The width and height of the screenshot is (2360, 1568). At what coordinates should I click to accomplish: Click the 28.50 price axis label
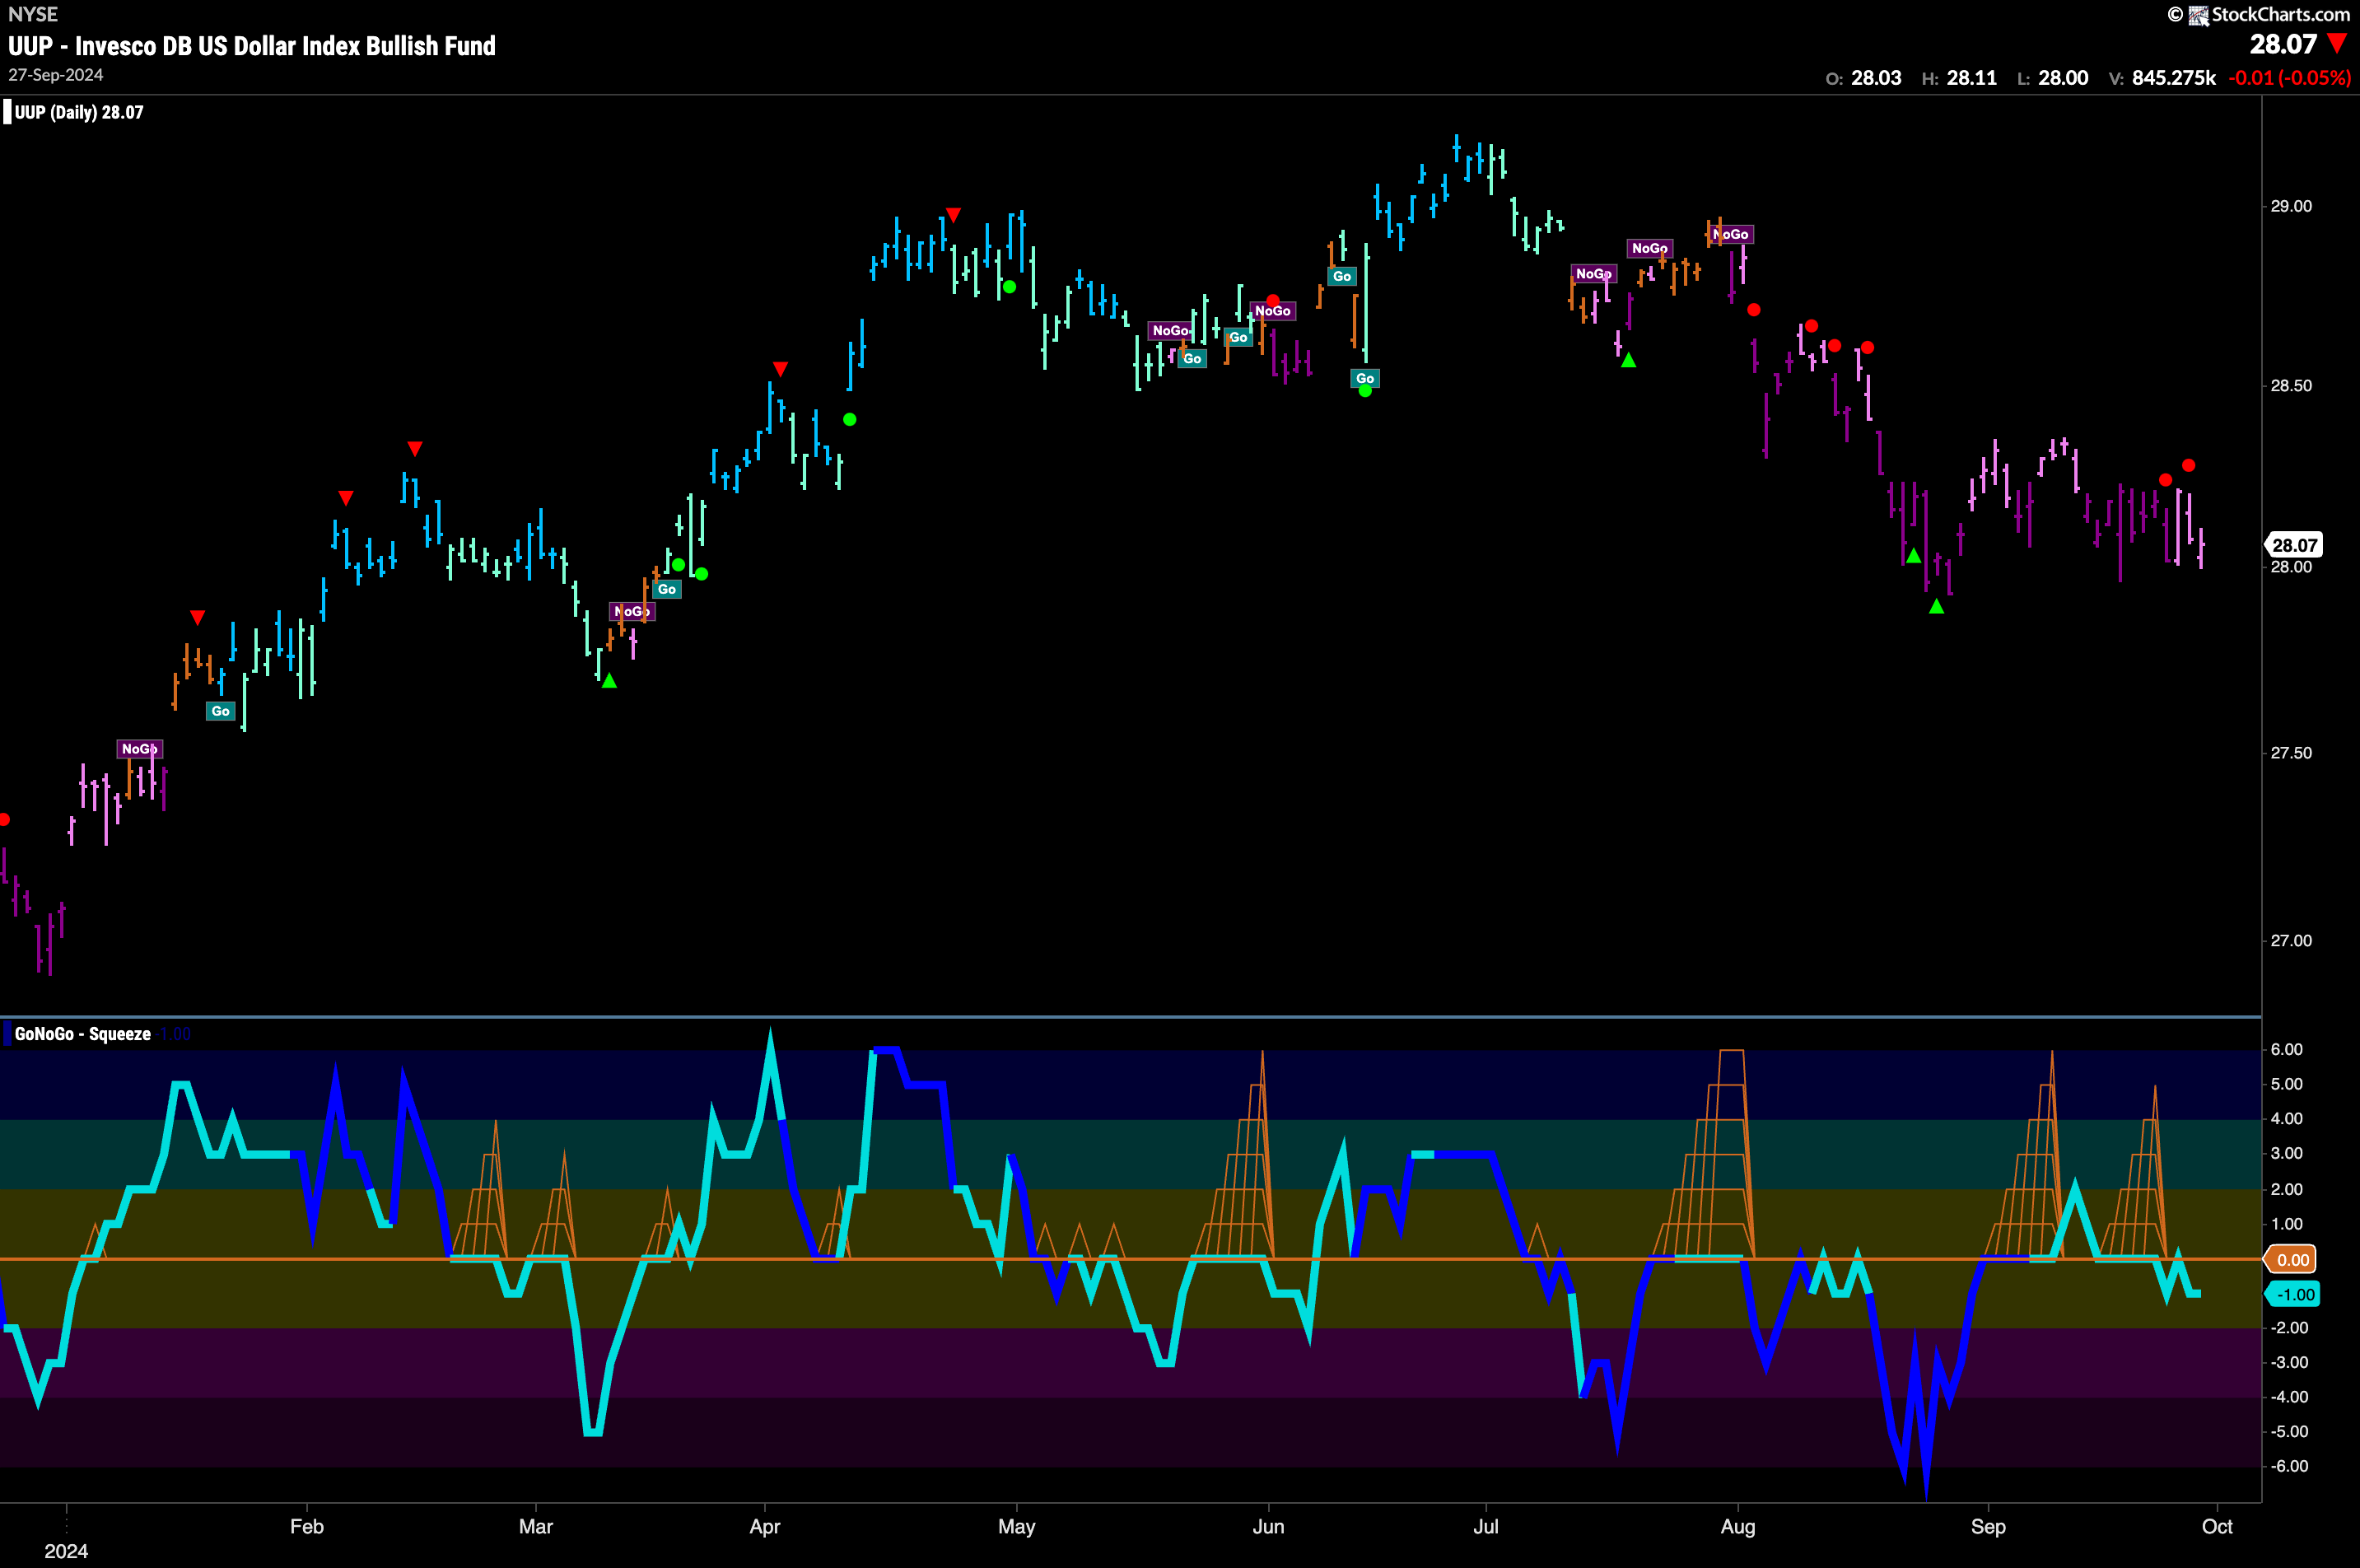(2291, 386)
